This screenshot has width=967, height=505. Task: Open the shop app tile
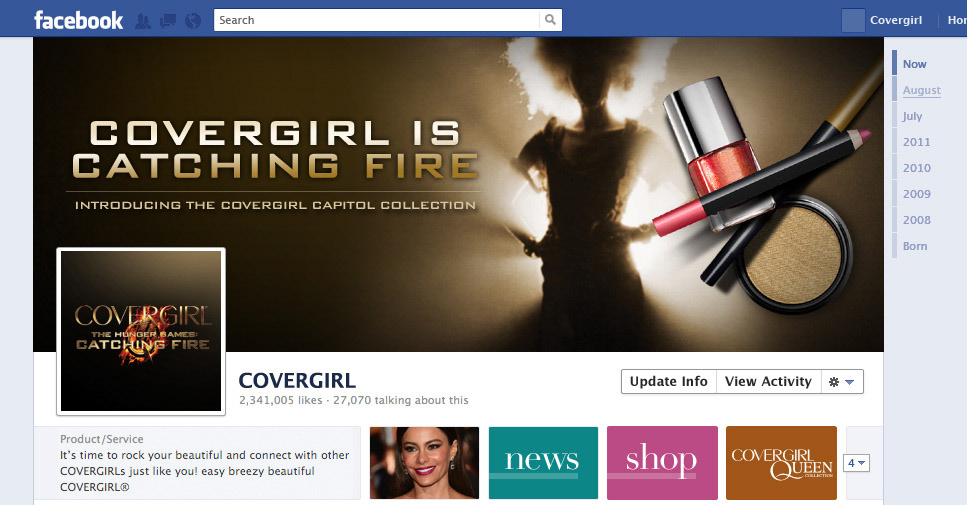[662, 462]
